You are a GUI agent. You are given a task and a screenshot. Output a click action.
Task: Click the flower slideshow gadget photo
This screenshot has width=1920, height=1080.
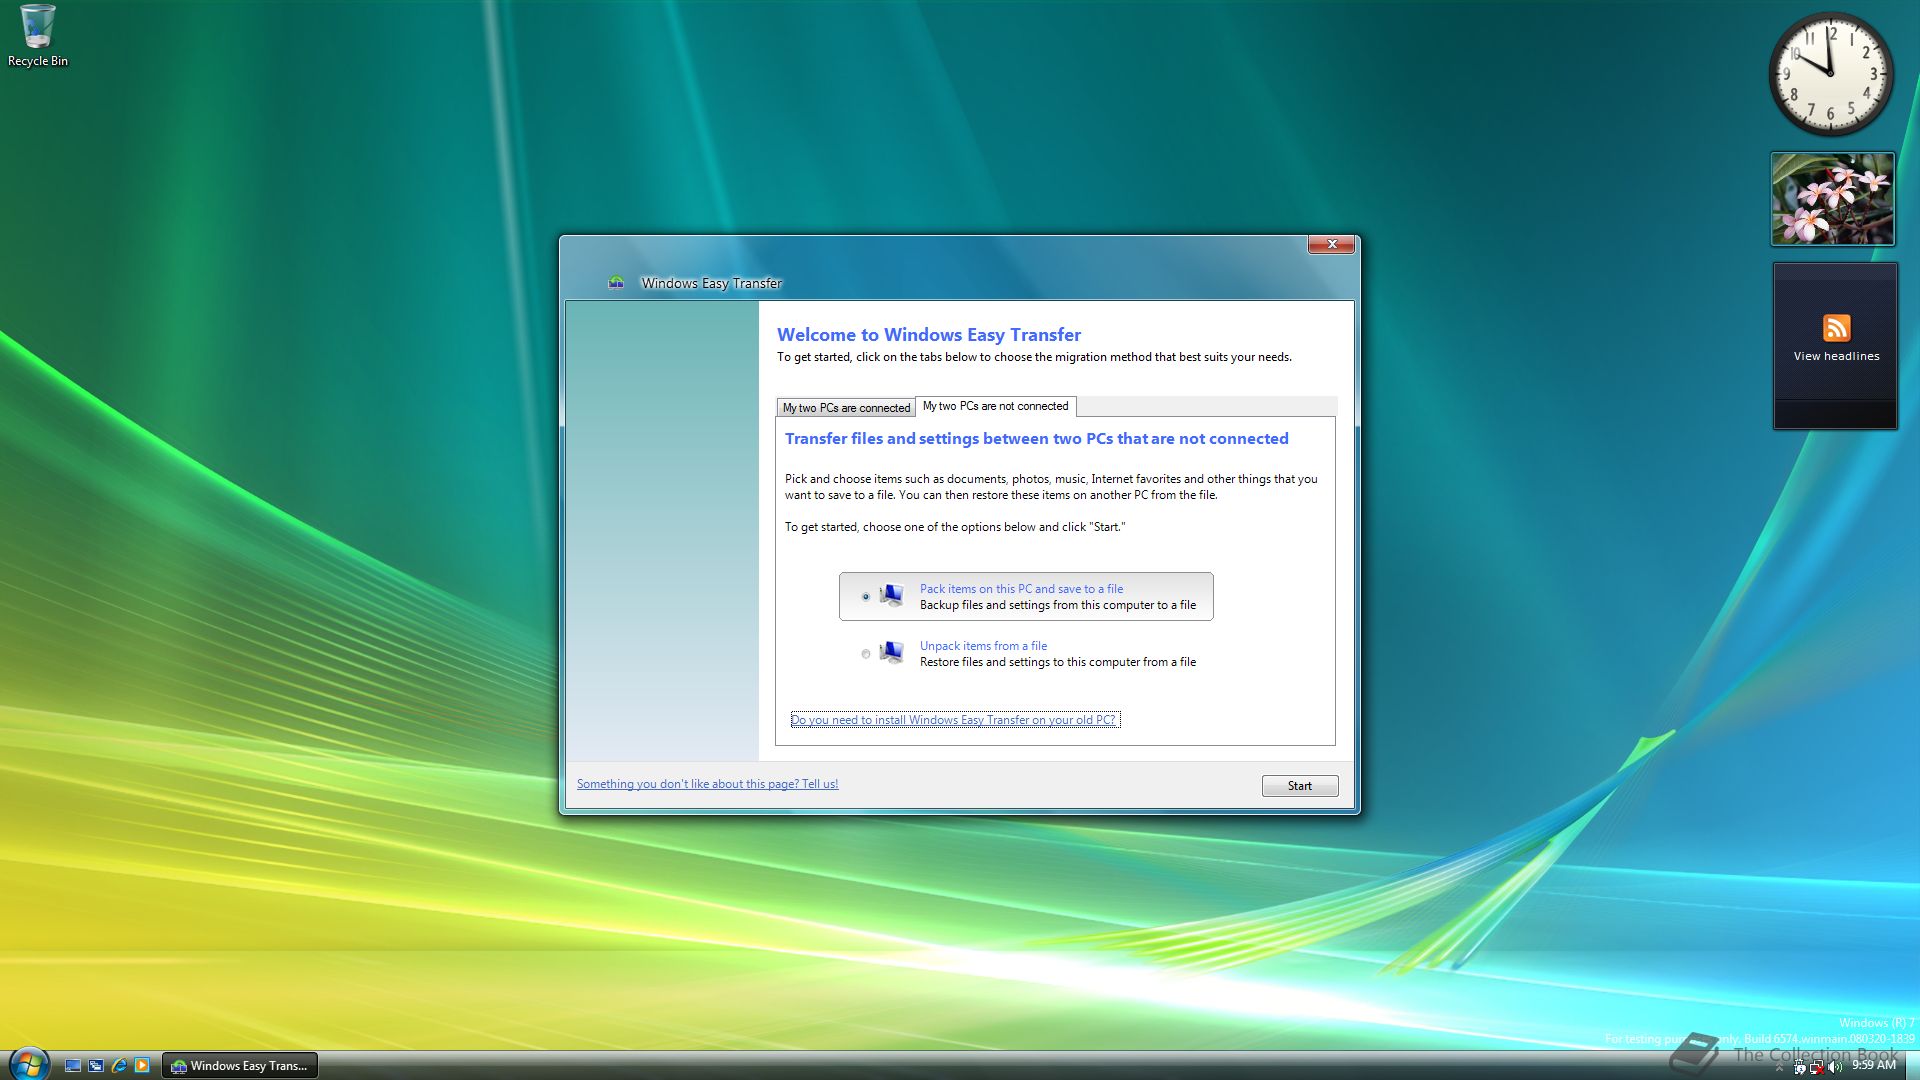point(1832,199)
